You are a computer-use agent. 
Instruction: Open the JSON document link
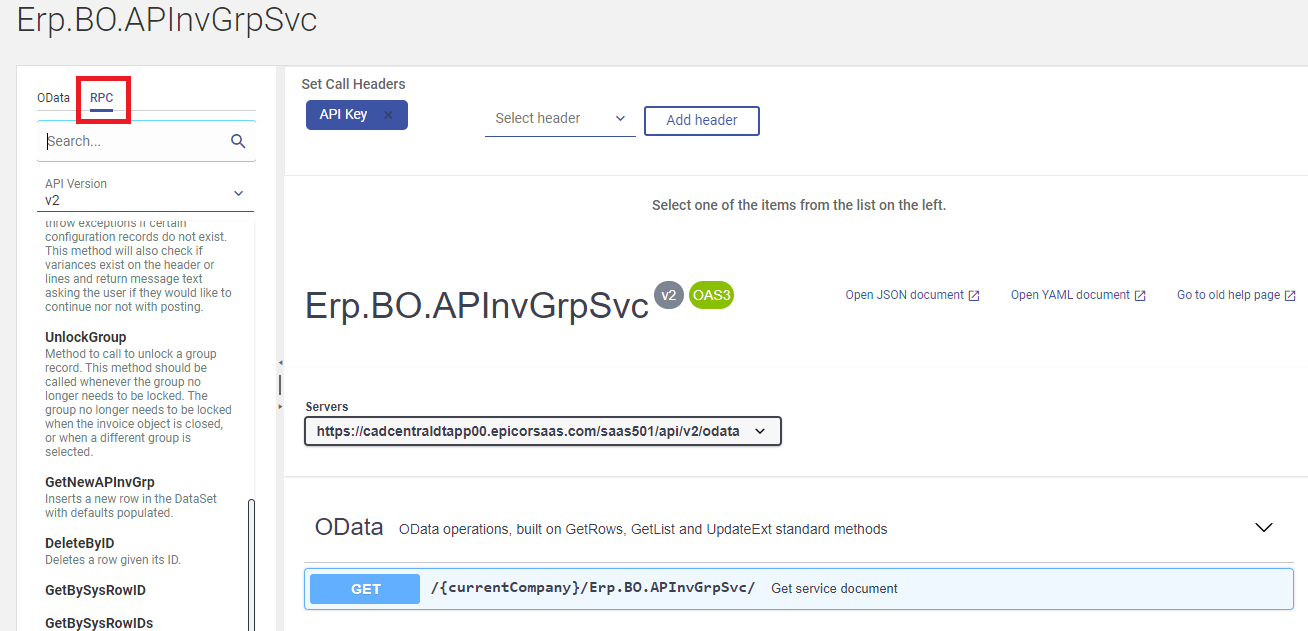click(905, 295)
